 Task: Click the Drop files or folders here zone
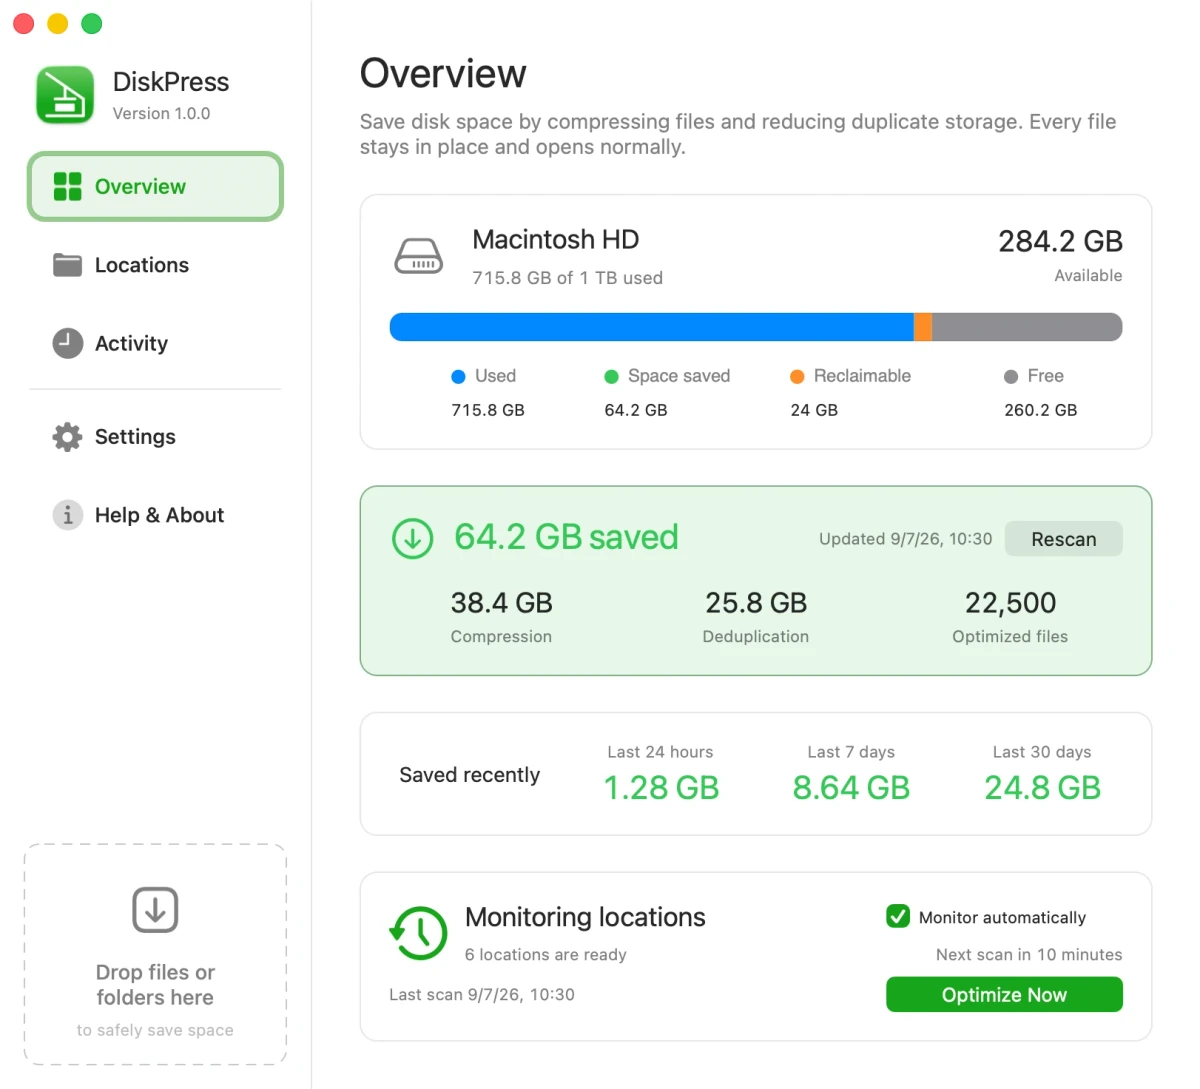[155, 955]
